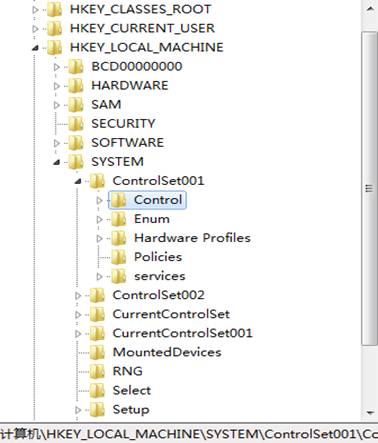378x443 pixels.
Task: Click the HKEY_CLASSES_ROOT folder icon
Action: [54, 9]
